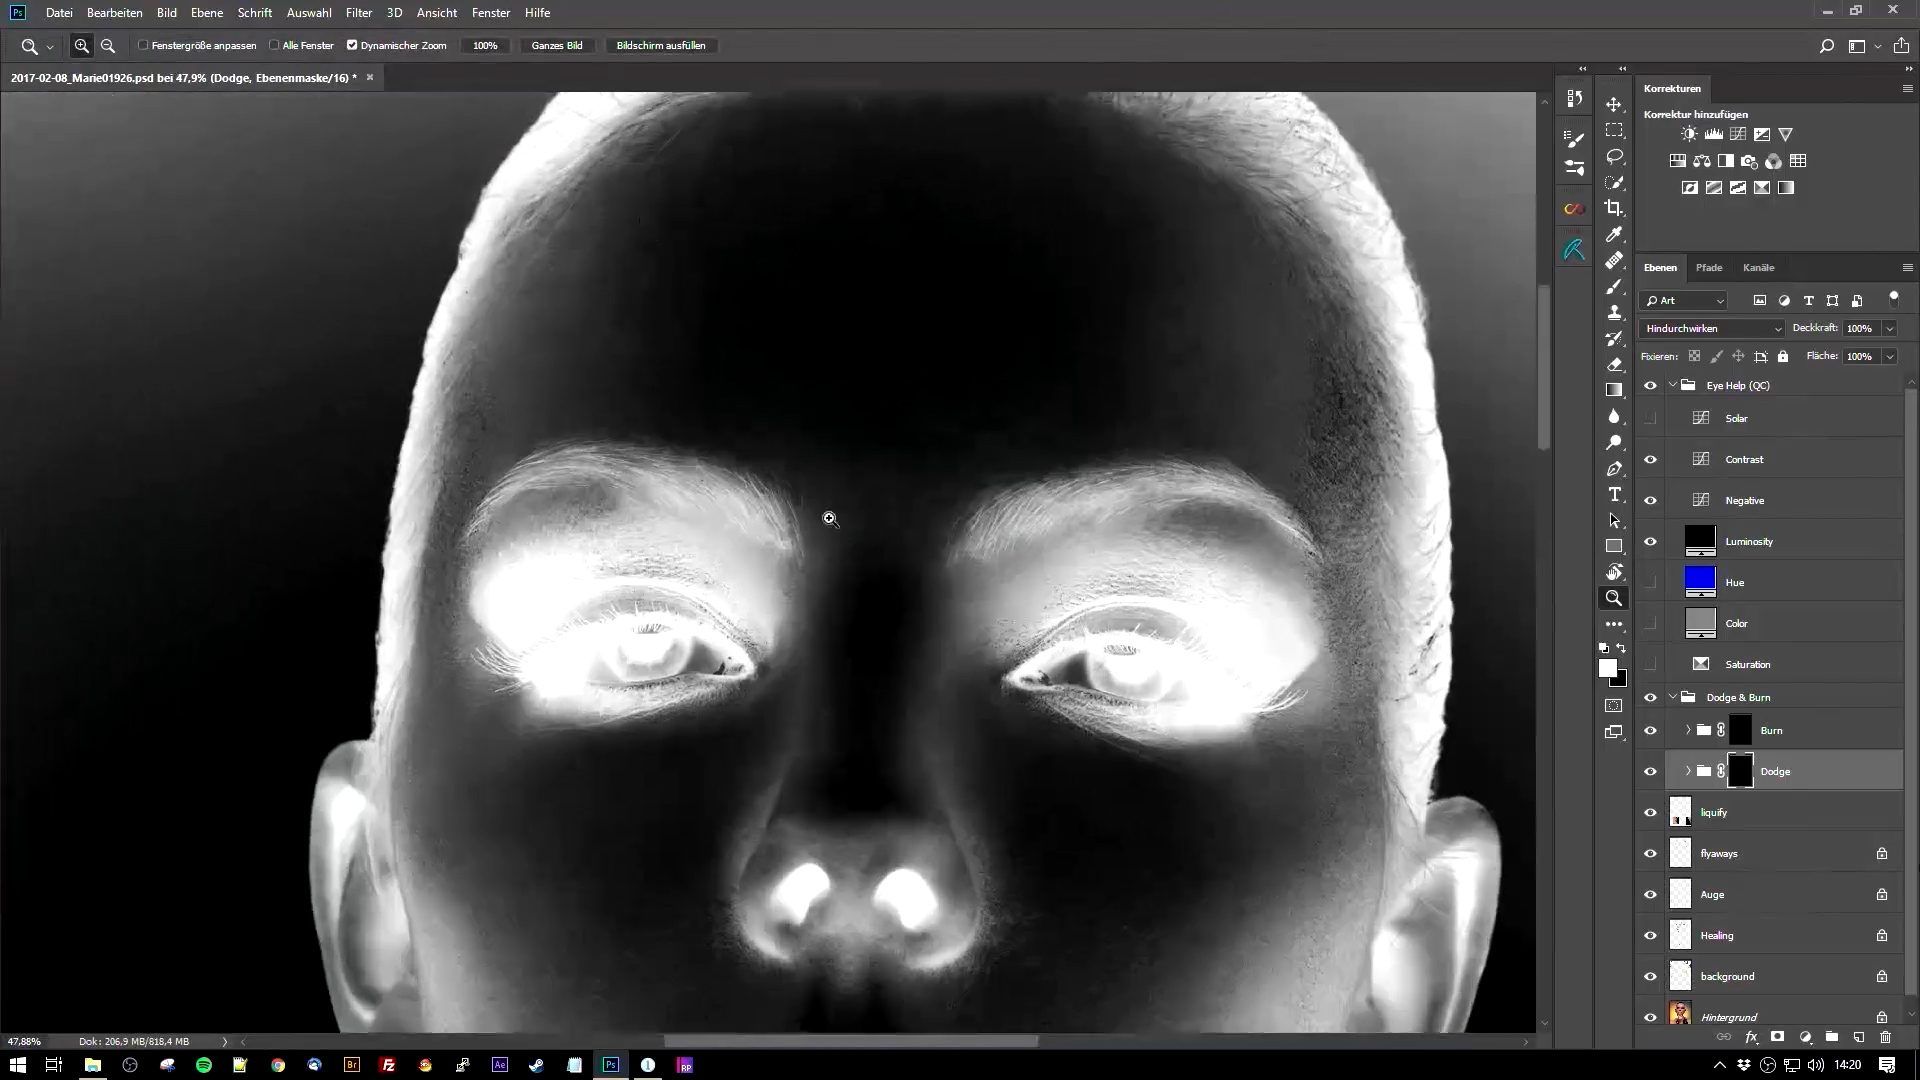Select the Eyedropper tool

click(x=1614, y=234)
